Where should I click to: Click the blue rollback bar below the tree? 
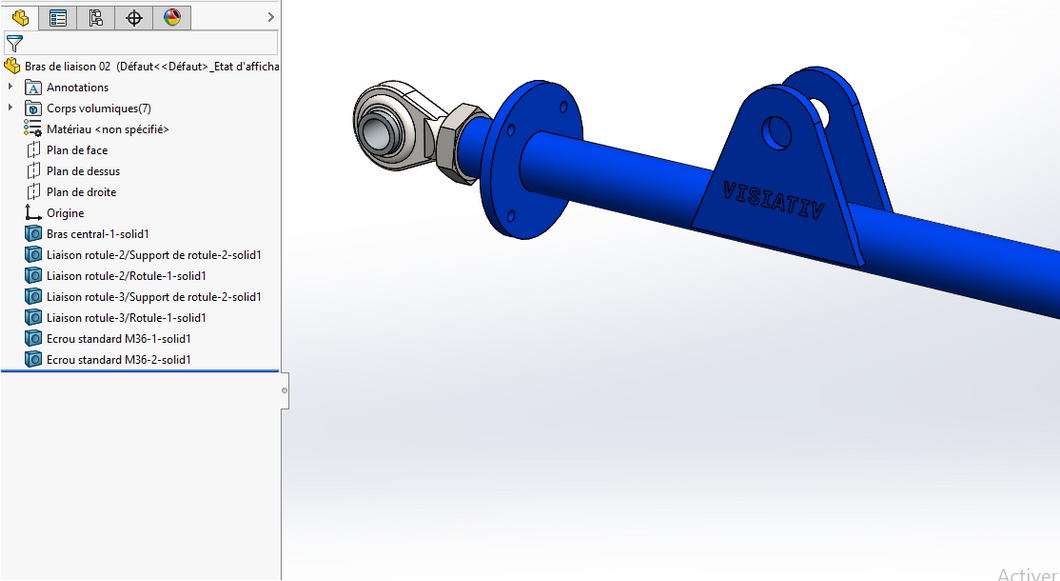tap(140, 371)
